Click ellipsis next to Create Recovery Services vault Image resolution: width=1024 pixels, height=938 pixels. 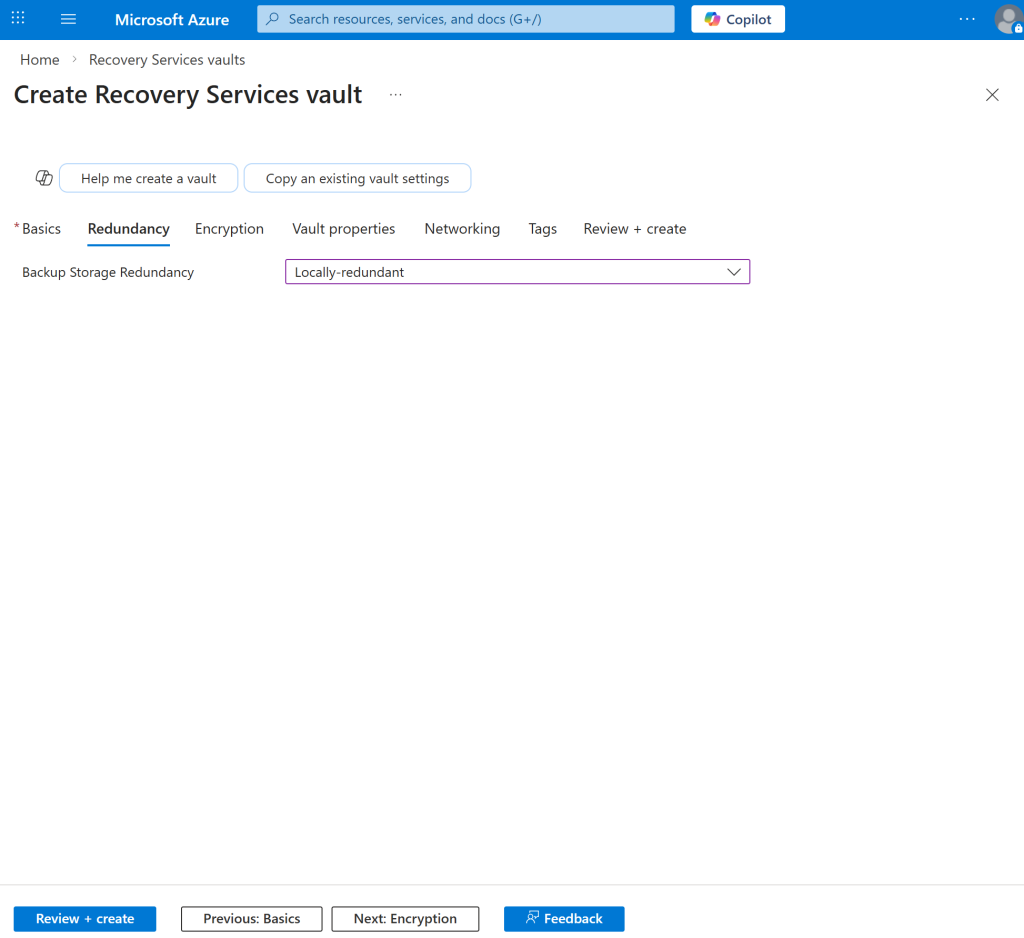[396, 95]
